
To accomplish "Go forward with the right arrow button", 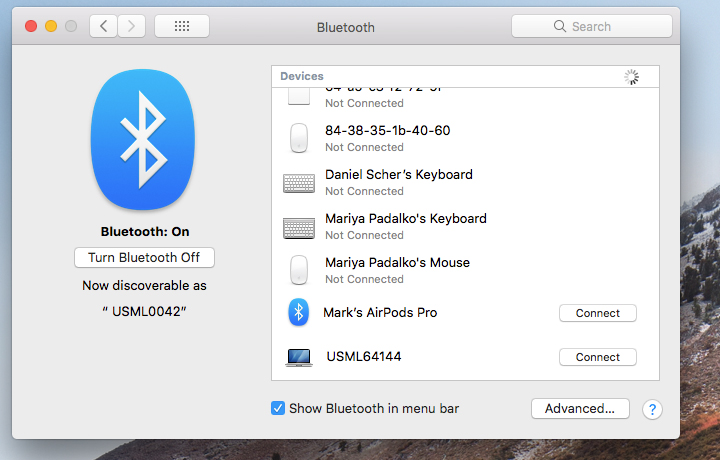I will coord(131,26).
